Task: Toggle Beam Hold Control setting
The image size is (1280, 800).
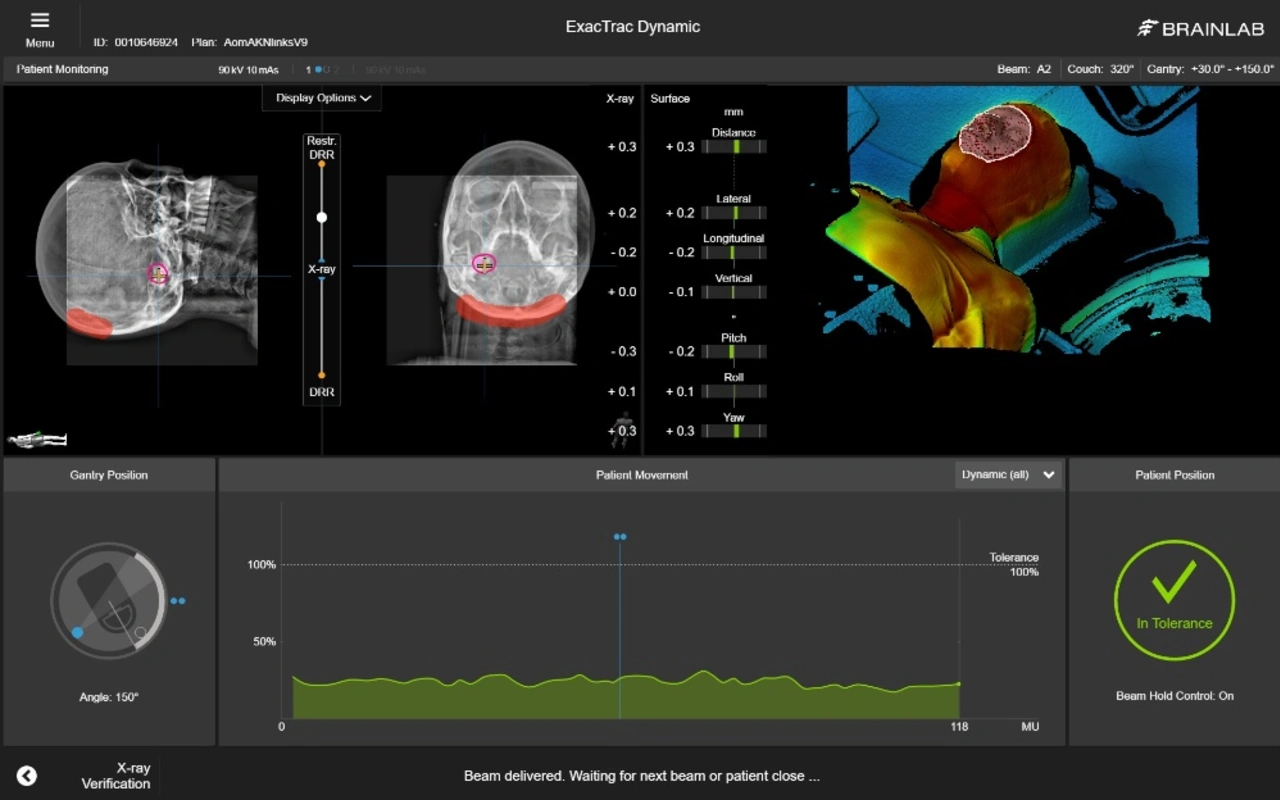Action: pos(1174,696)
